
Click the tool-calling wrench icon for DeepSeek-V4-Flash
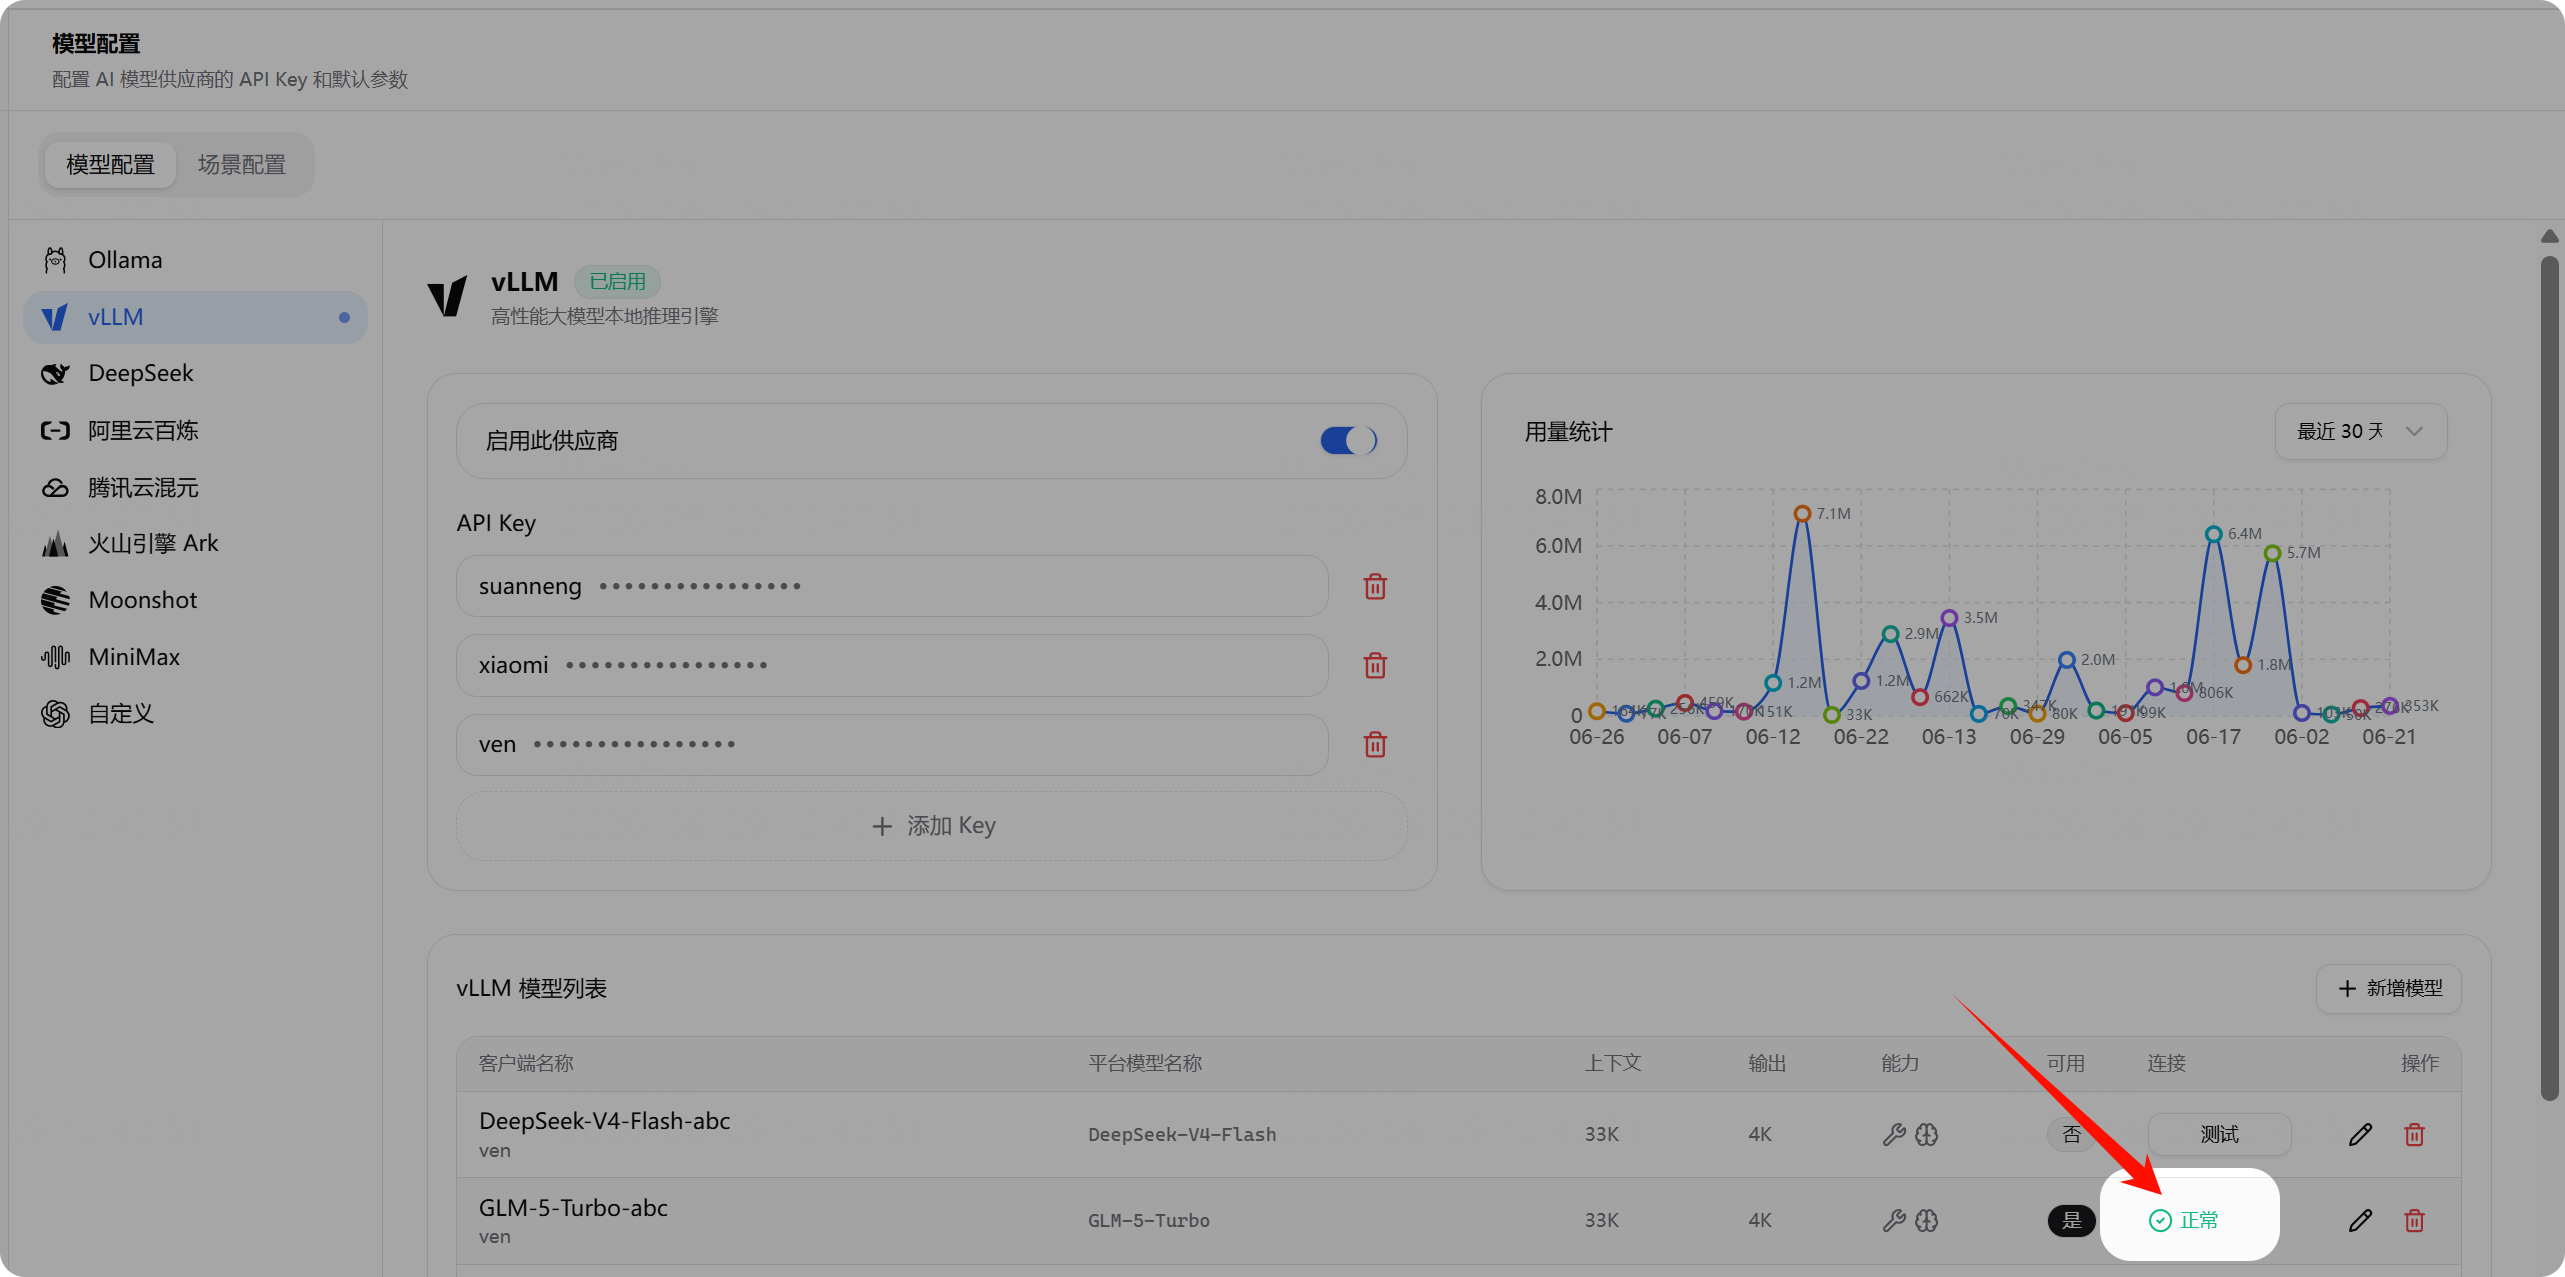click(1894, 1134)
